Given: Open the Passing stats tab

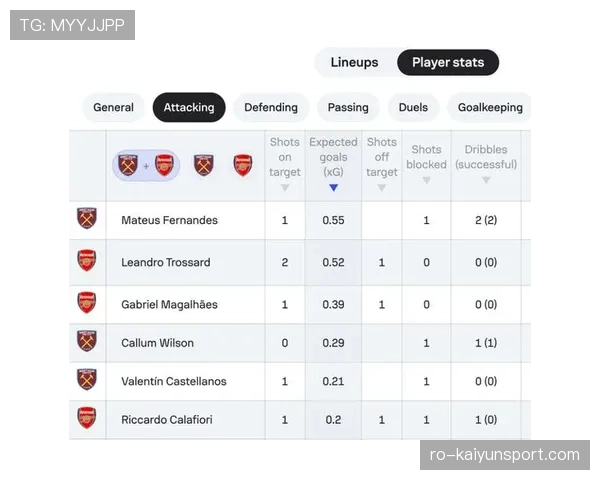Looking at the screenshot, I should (x=348, y=107).
